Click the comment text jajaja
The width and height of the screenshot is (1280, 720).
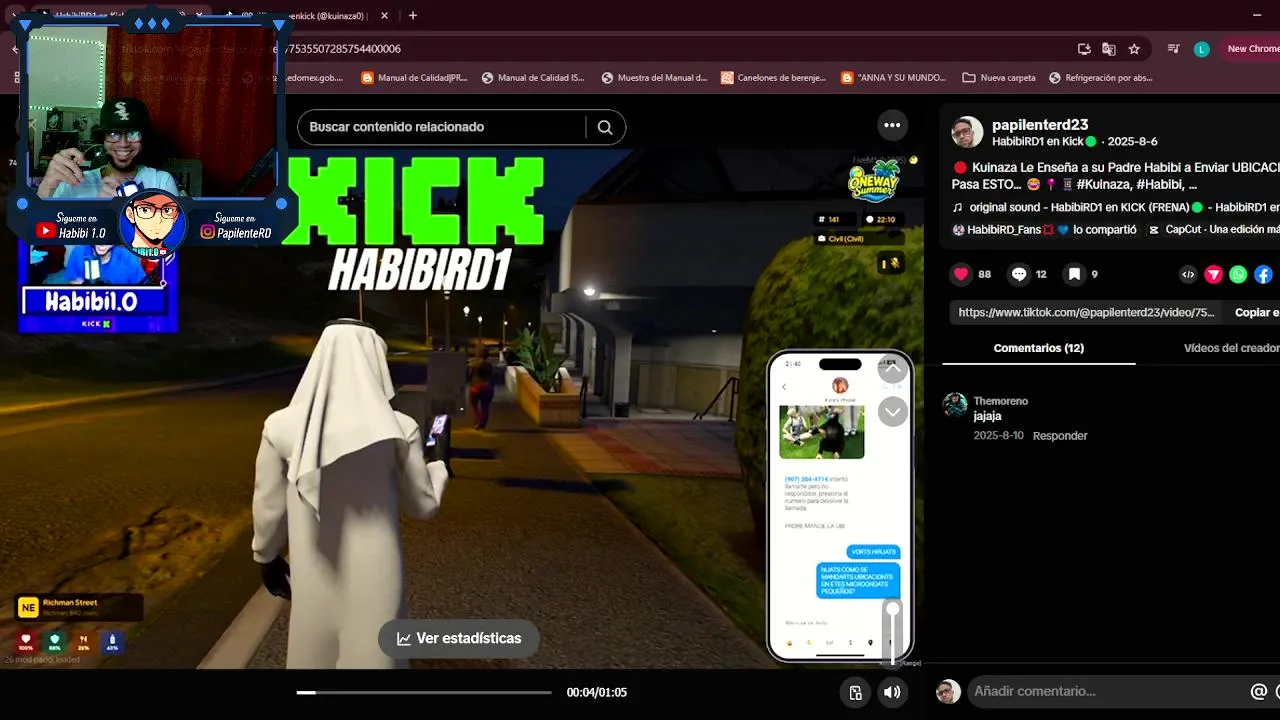pos(987,416)
